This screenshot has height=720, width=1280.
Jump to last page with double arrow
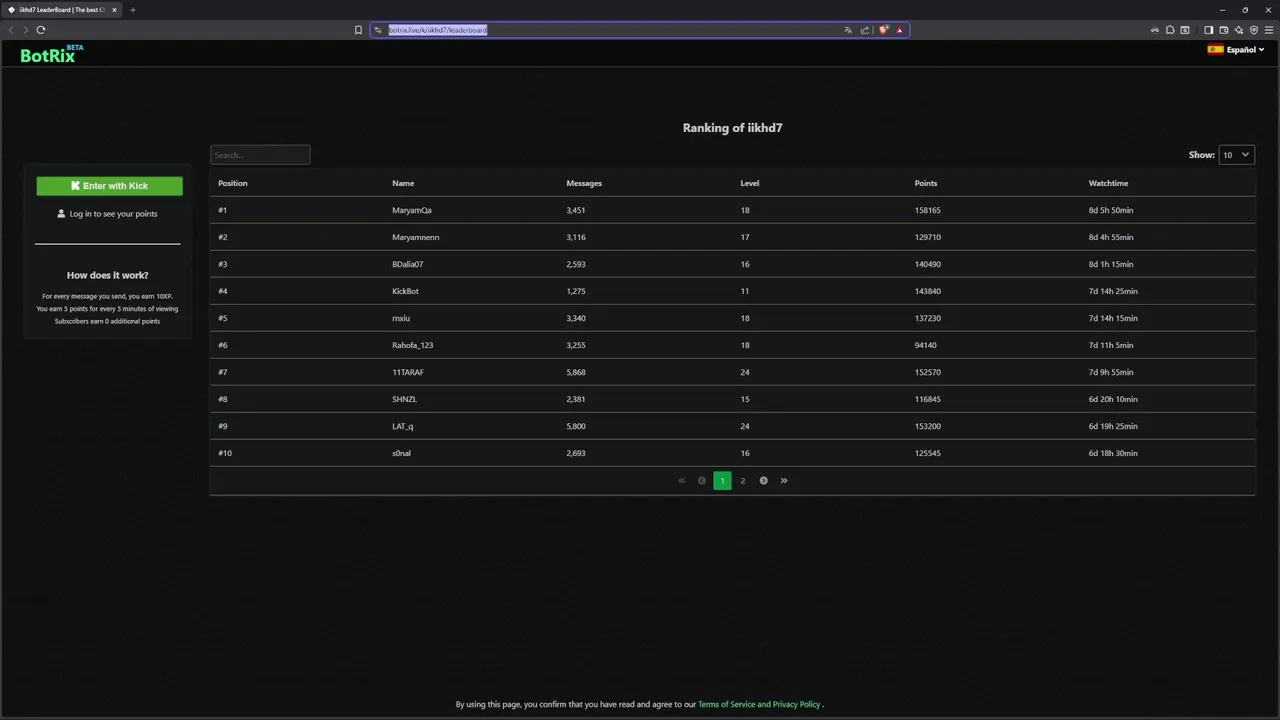(784, 481)
